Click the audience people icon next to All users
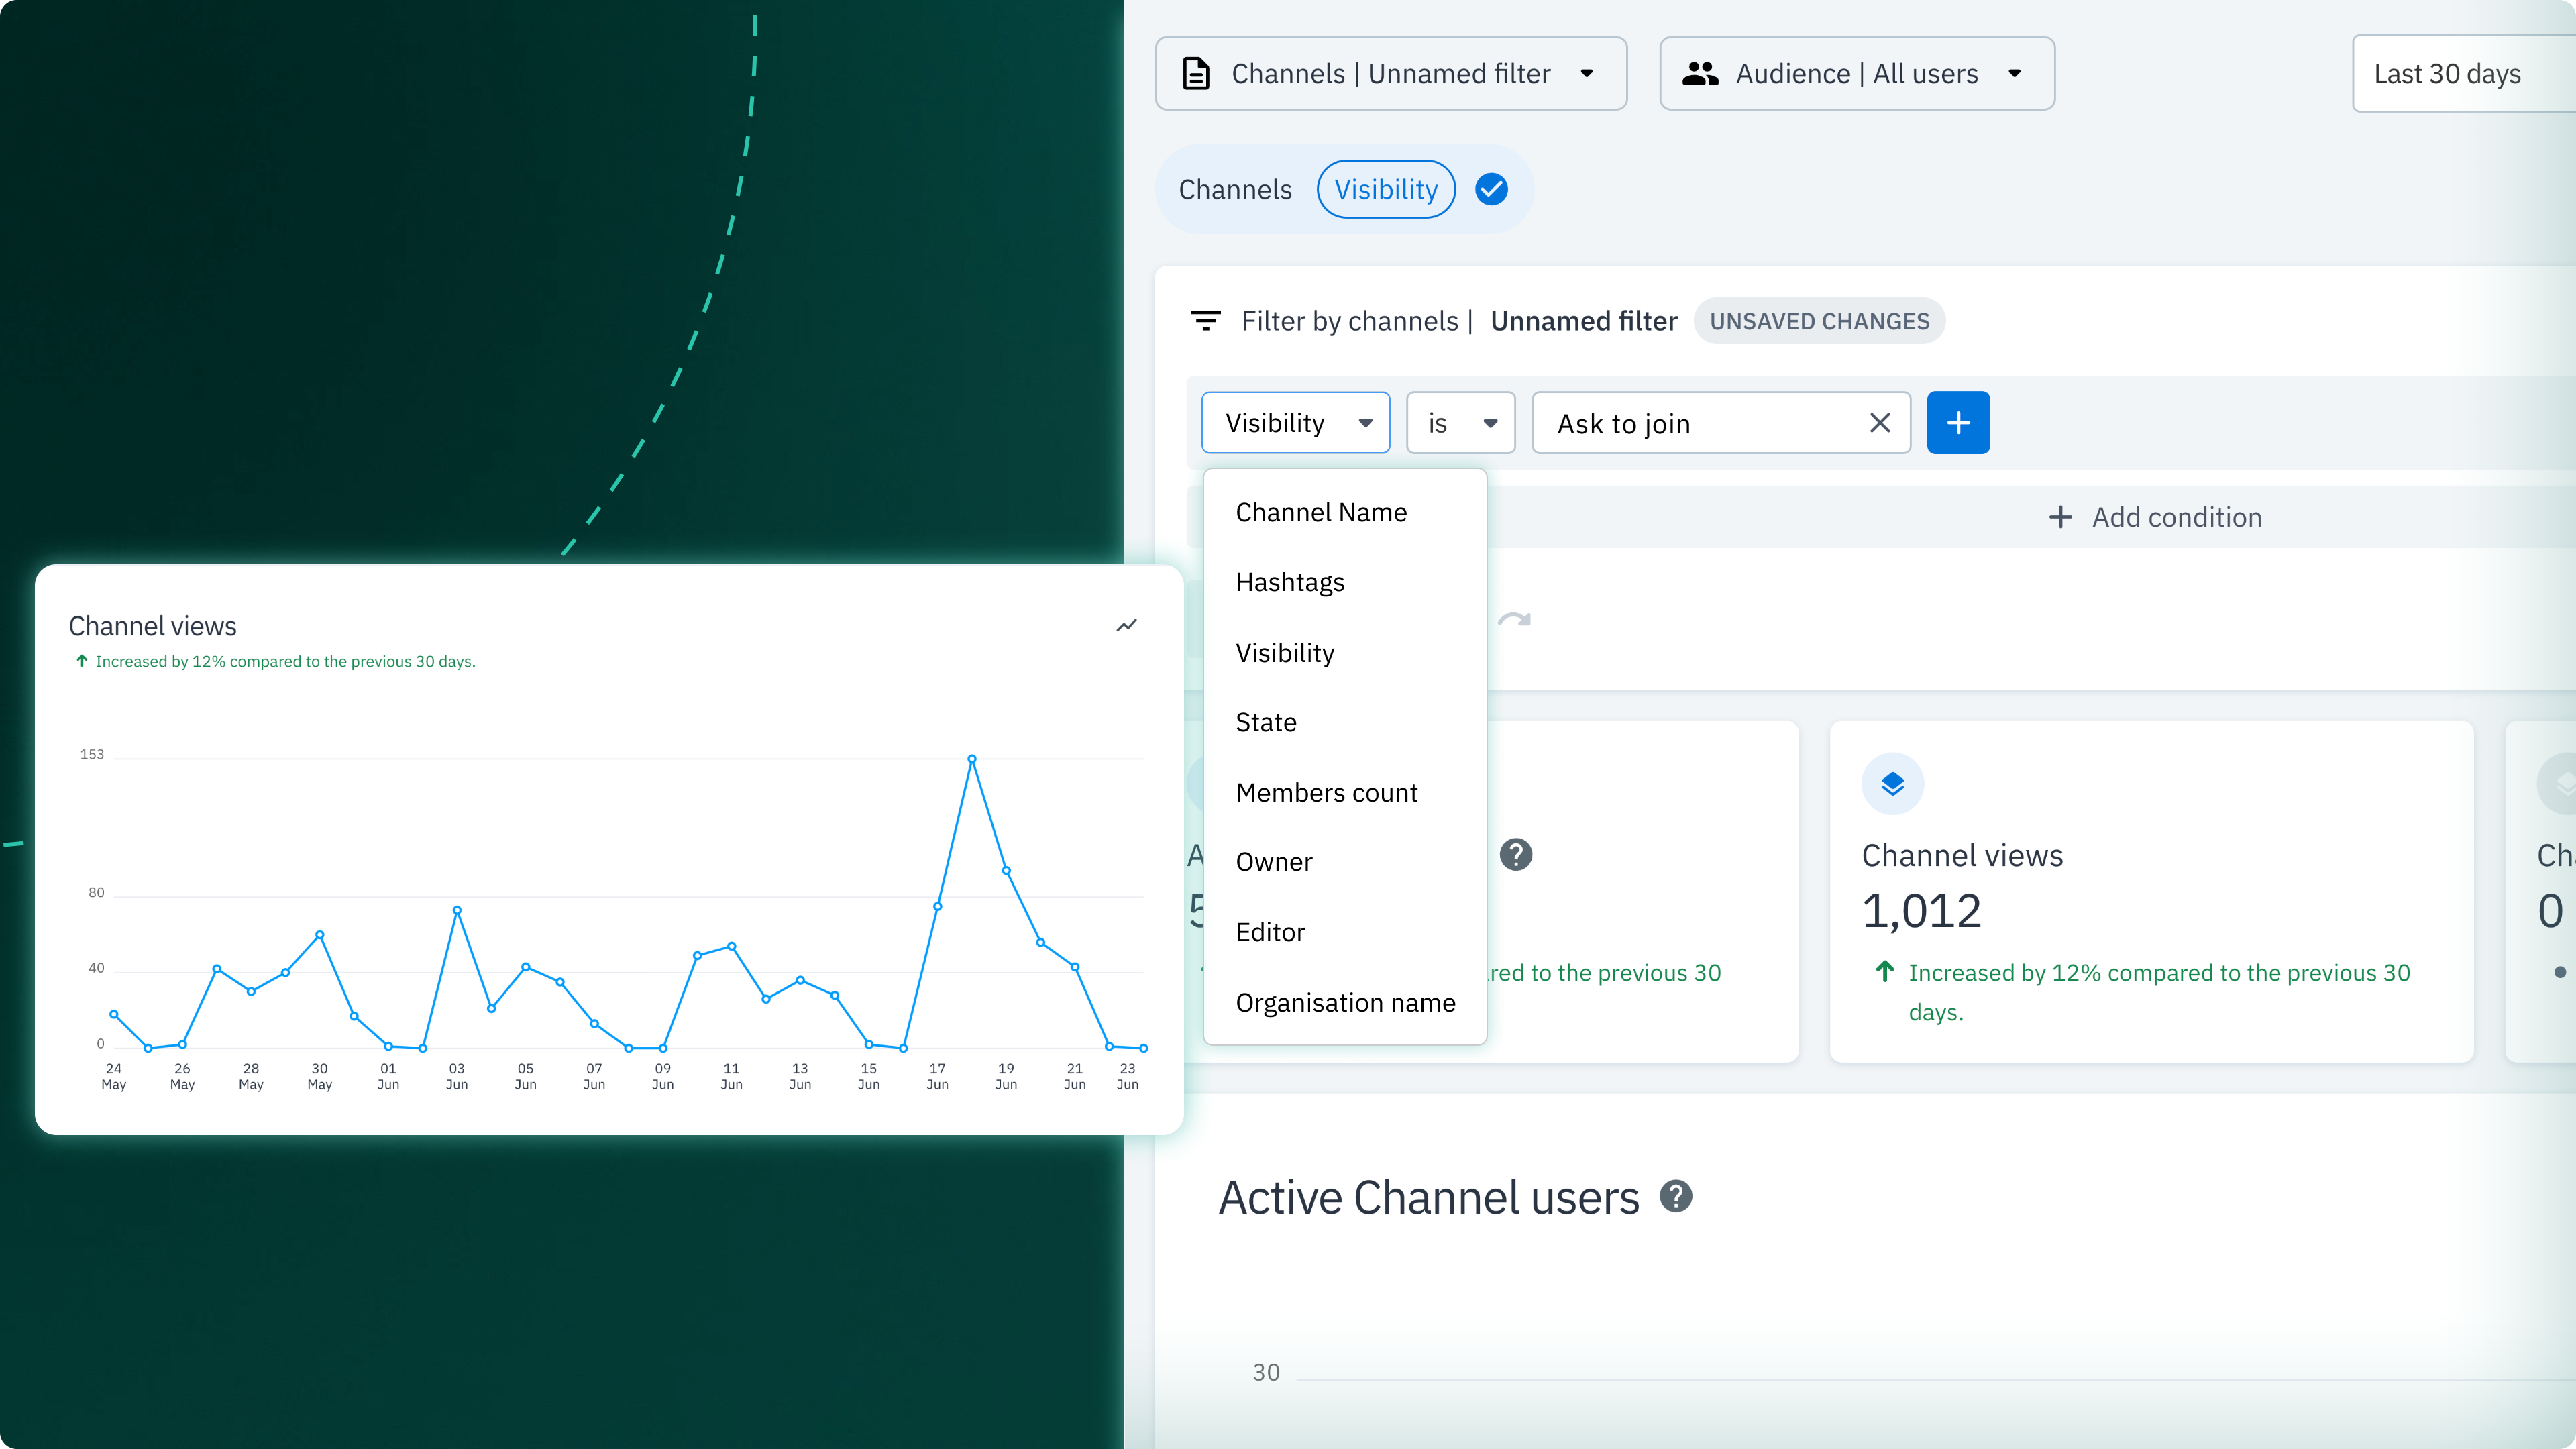 point(1702,73)
